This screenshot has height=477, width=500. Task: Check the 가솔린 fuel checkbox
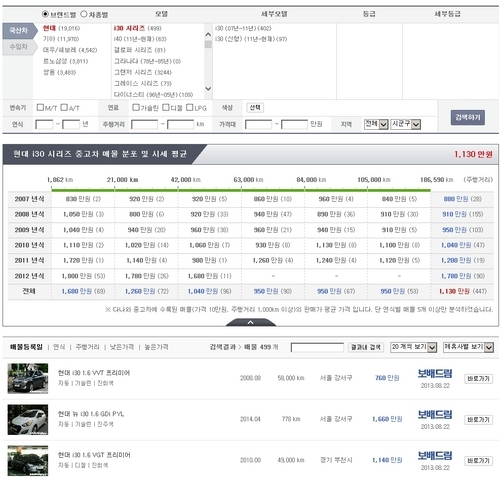(136, 107)
